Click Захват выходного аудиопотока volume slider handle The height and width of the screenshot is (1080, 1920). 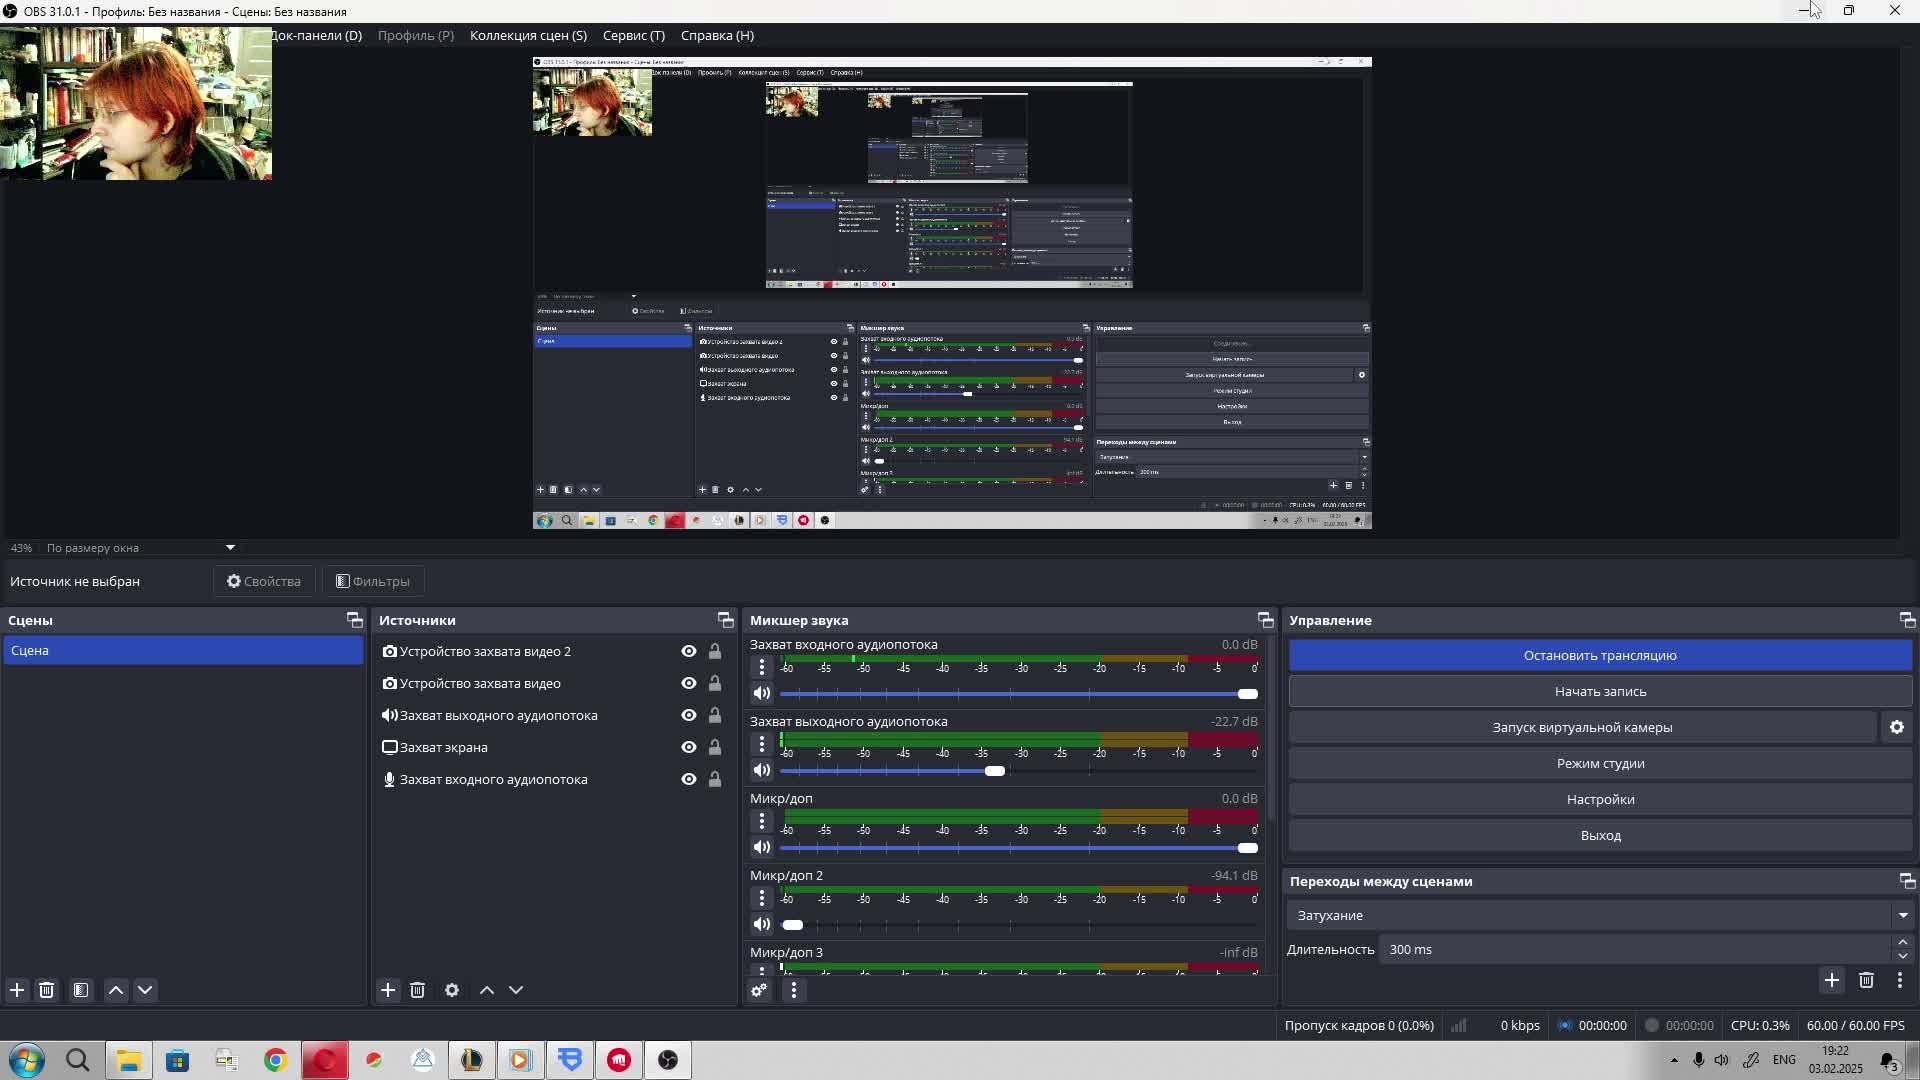click(x=994, y=771)
